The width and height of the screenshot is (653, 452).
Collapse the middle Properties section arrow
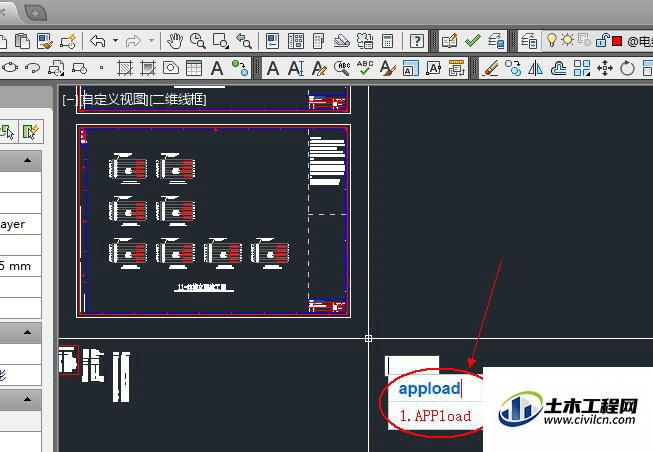pyautogui.click(x=27, y=332)
